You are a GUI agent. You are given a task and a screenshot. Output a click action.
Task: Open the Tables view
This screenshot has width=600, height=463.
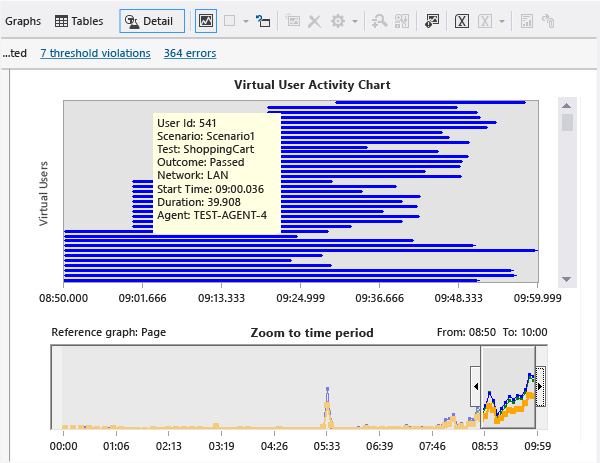78,21
